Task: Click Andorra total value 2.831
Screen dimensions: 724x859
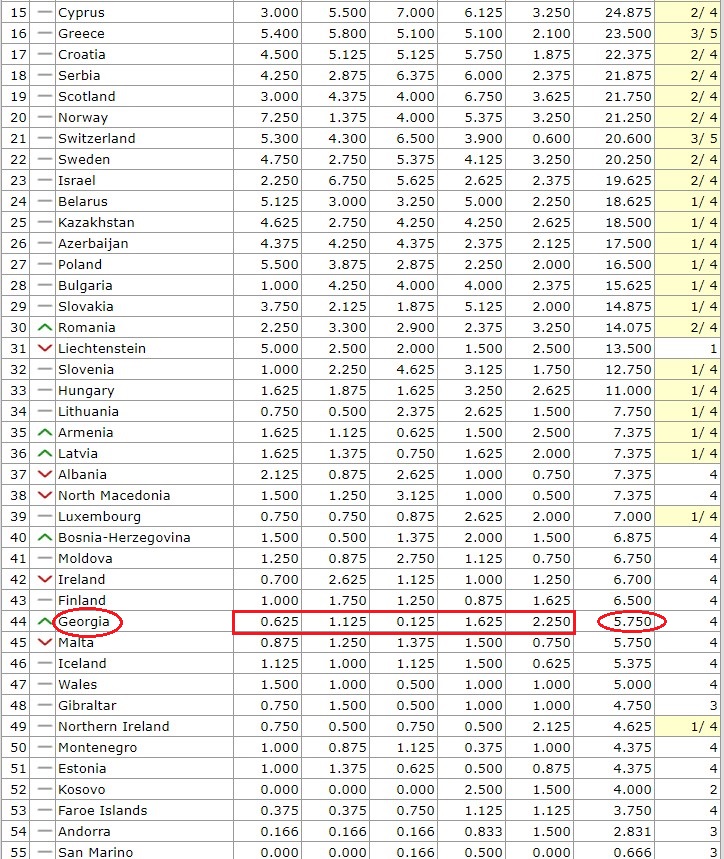Action: (x=633, y=832)
